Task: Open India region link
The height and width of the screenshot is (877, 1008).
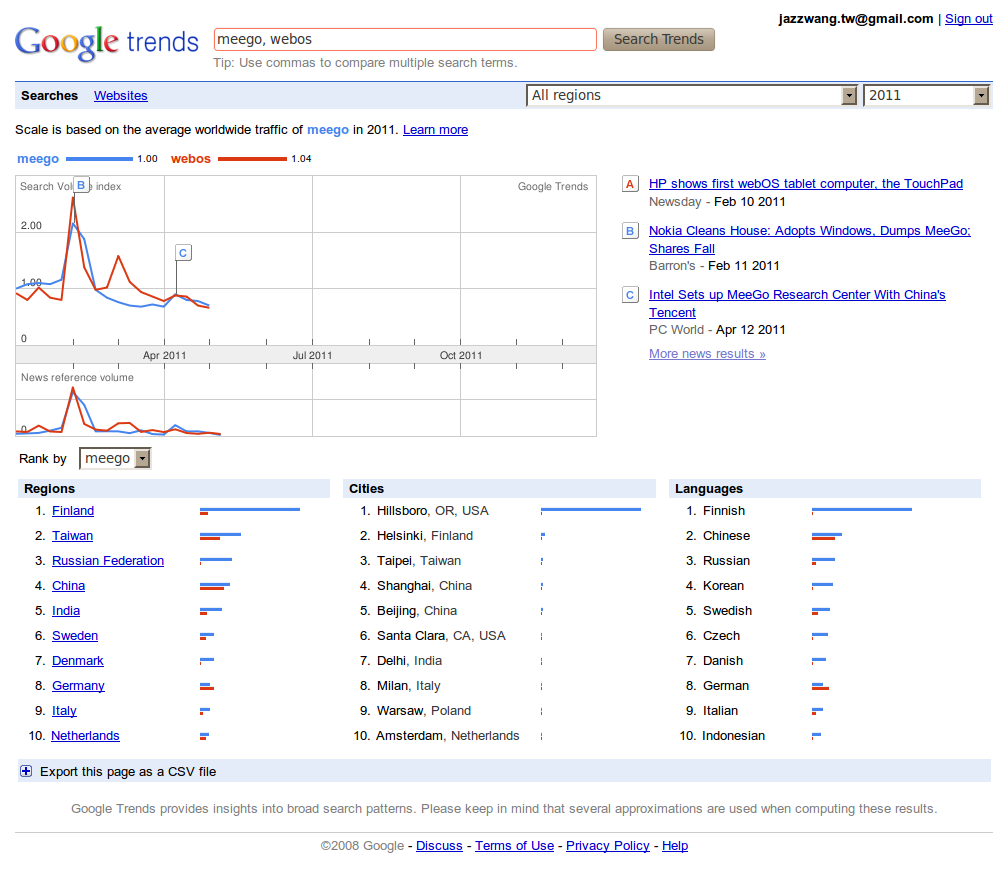Action: [66, 611]
